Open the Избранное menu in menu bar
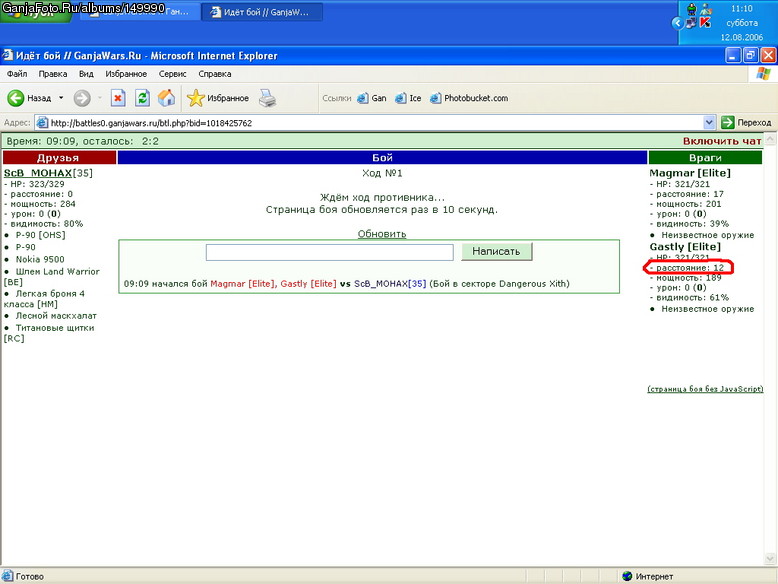The height and width of the screenshot is (584, 778). 126,74
